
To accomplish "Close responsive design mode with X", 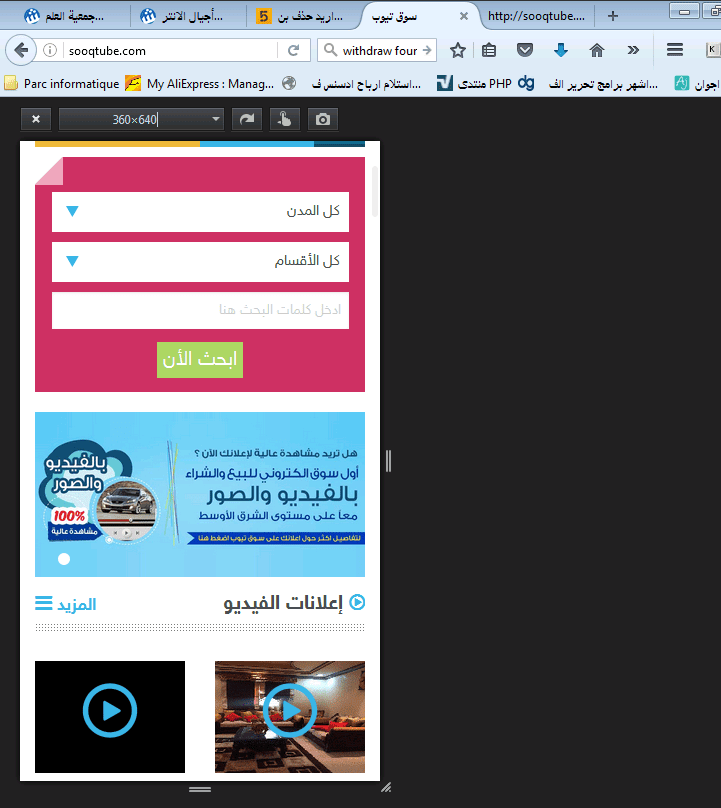I will 36,120.
